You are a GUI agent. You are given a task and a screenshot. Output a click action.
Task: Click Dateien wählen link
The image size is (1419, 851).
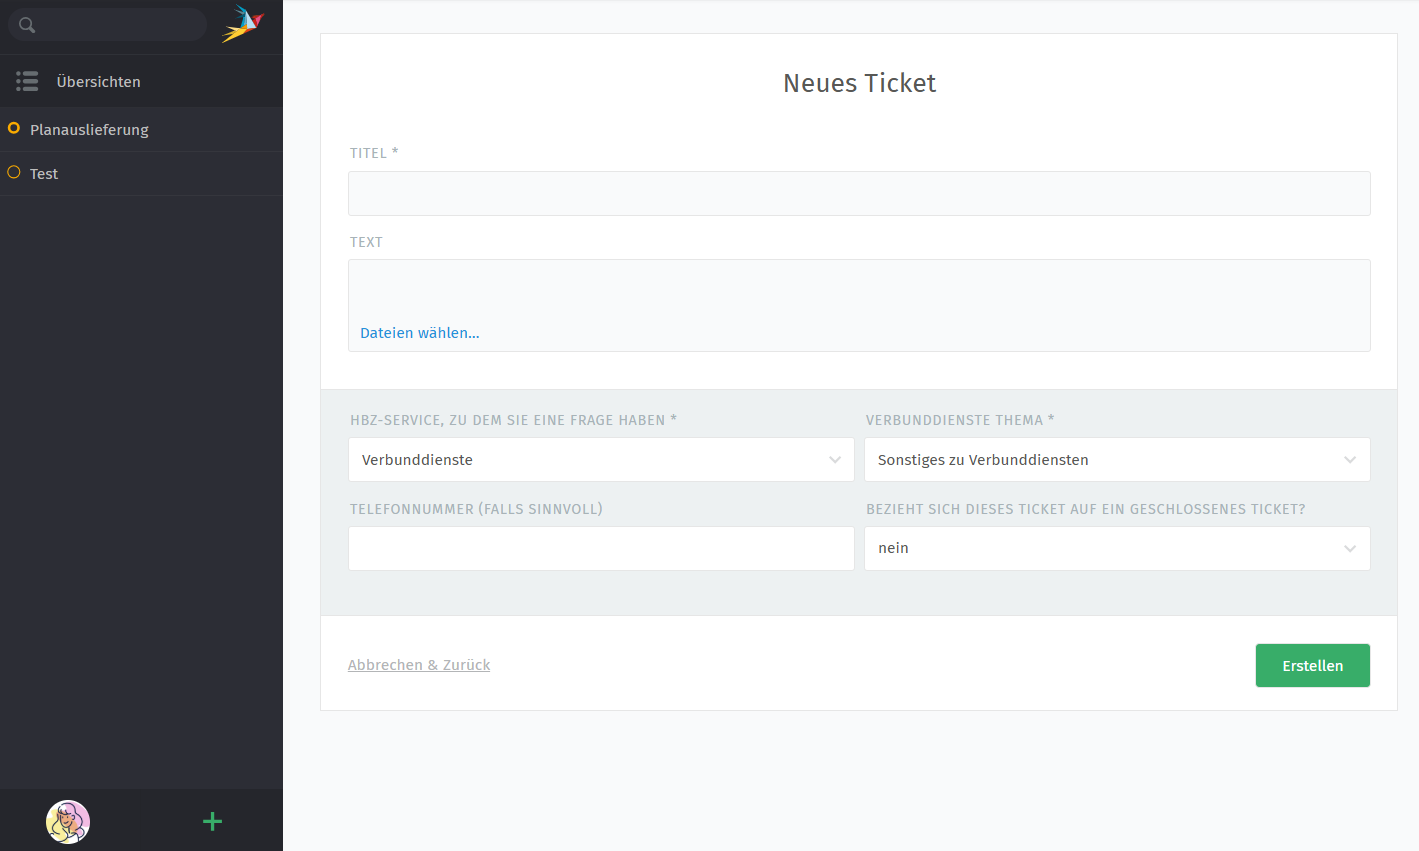click(x=420, y=333)
